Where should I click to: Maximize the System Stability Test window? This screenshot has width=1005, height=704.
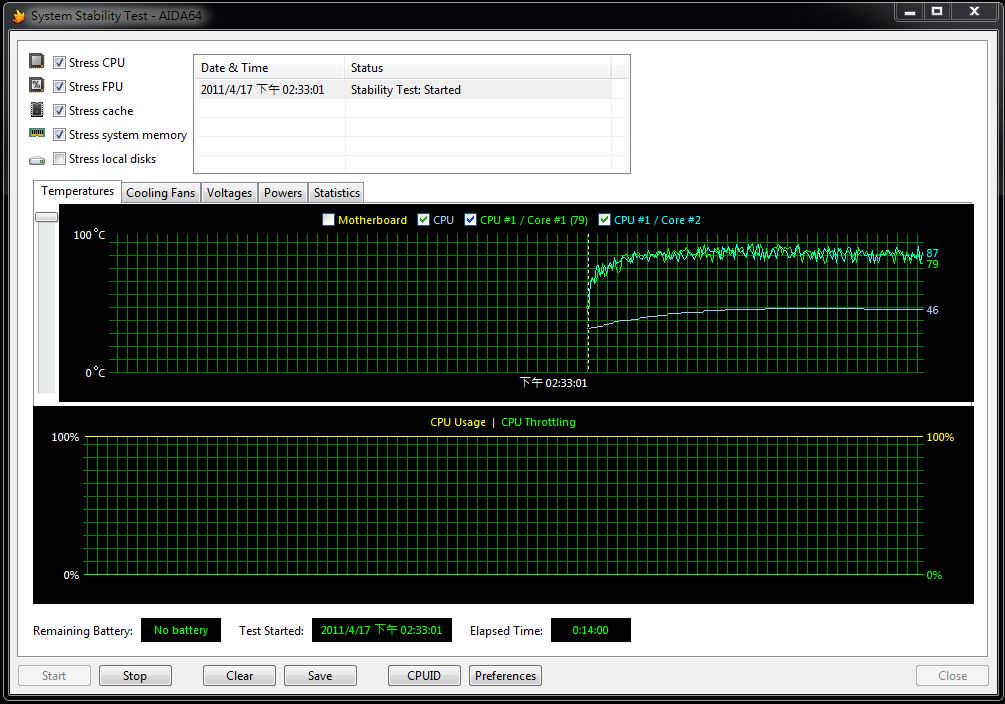[x=937, y=12]
